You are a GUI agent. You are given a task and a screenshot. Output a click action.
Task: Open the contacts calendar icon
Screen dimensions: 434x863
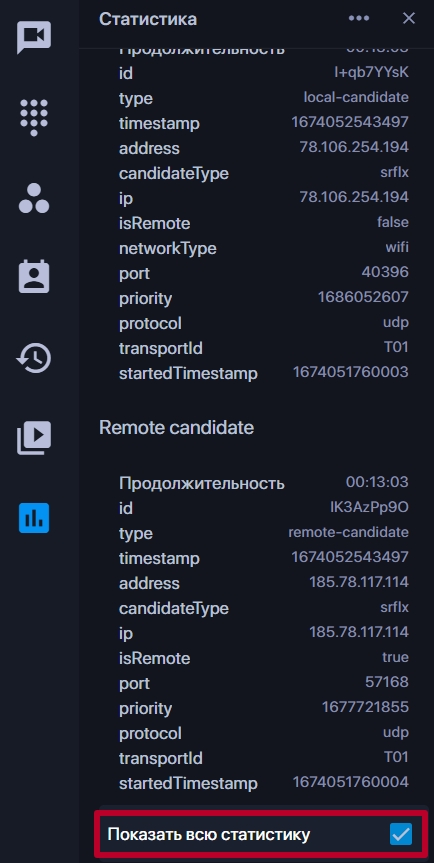click(x=34, y=277)
